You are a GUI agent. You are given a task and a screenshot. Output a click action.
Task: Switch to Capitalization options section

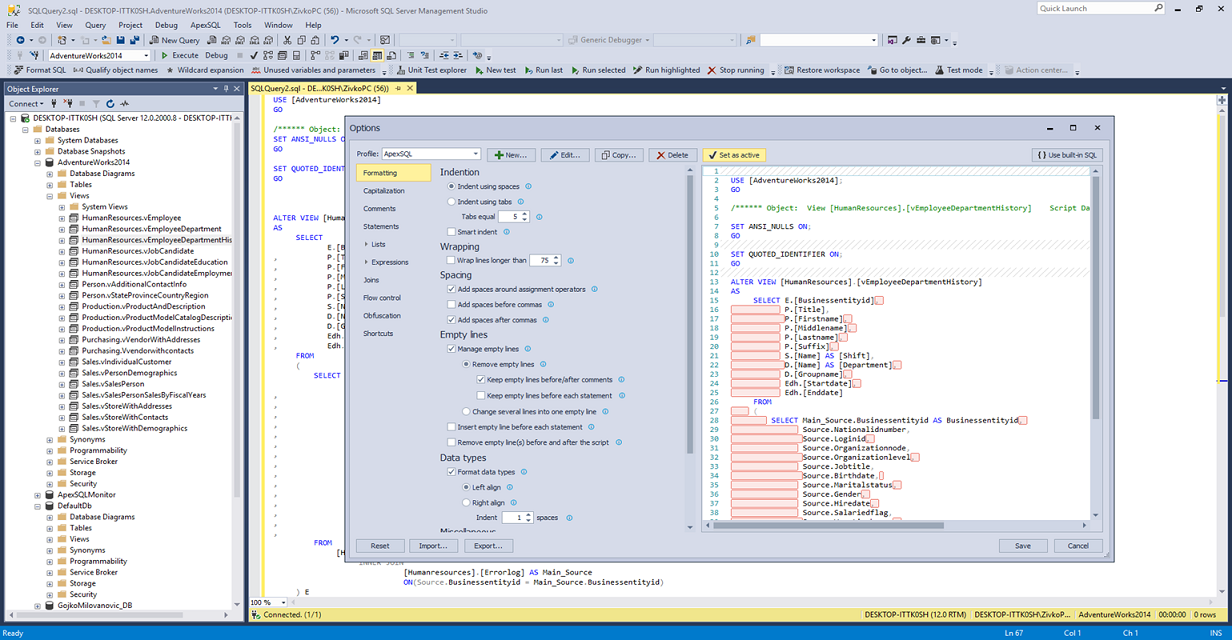(384, 190)
